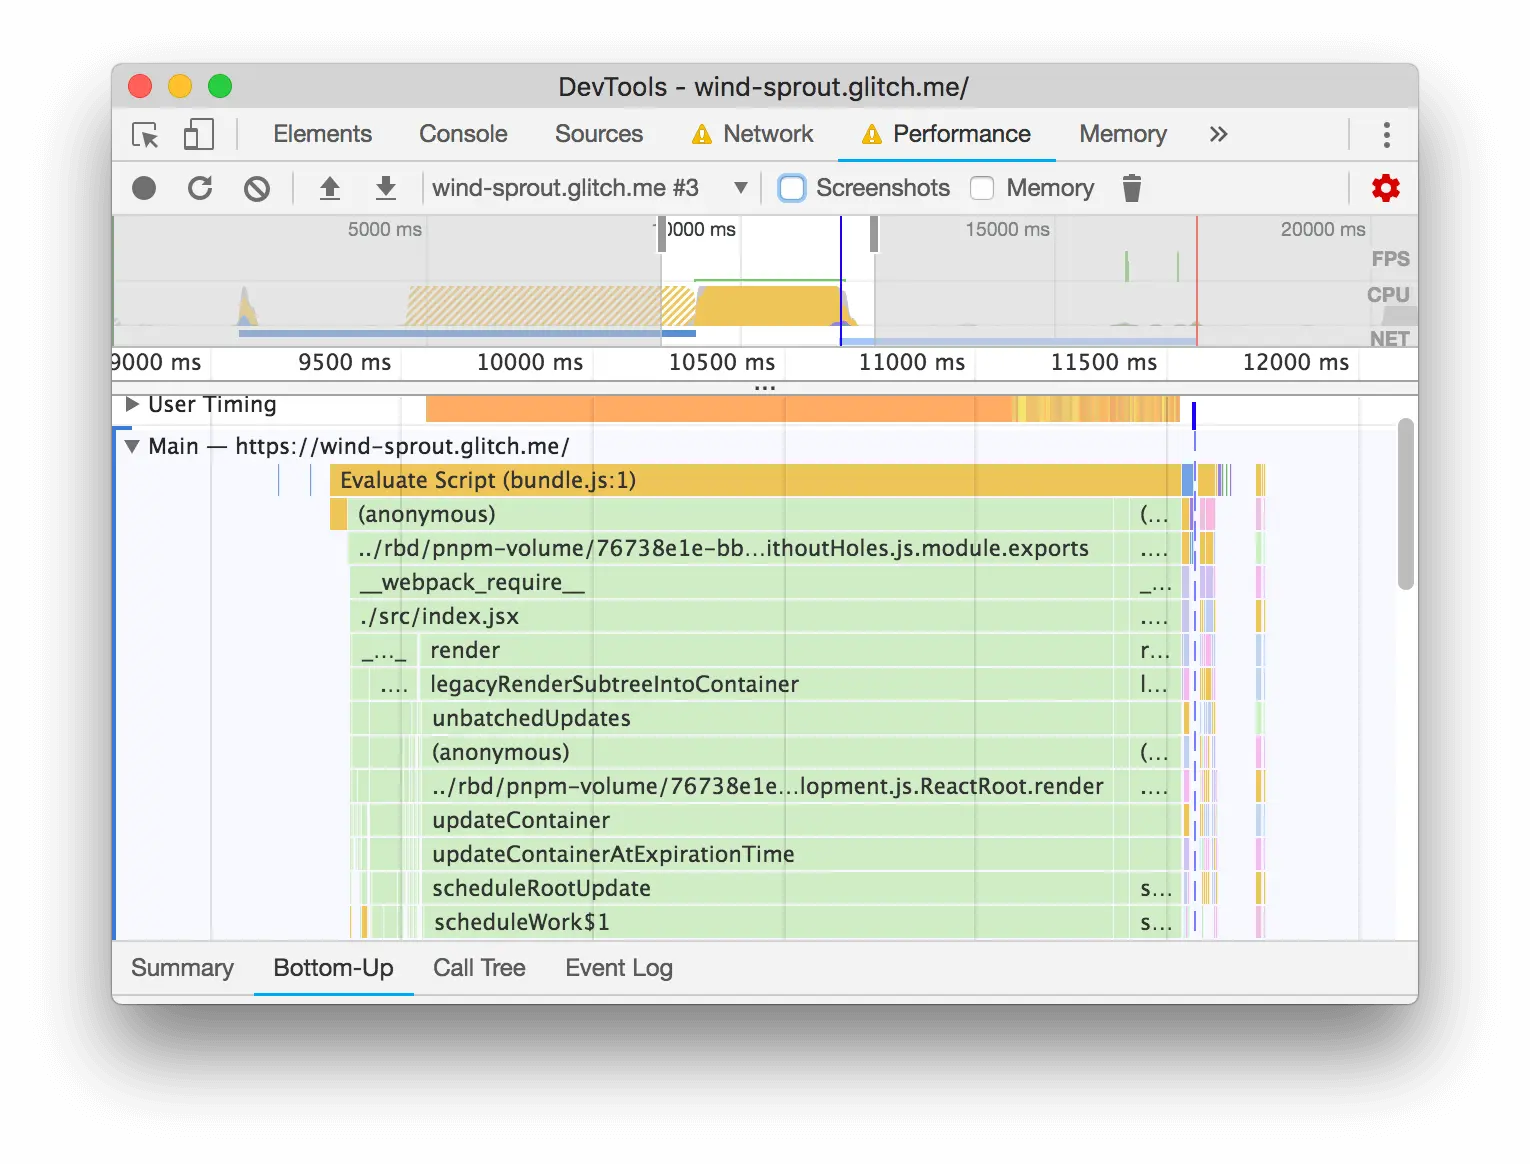The height and width of the screenshot is (1164, 1530).
Task: Start recording with the record button
Action: pos(144,188)
